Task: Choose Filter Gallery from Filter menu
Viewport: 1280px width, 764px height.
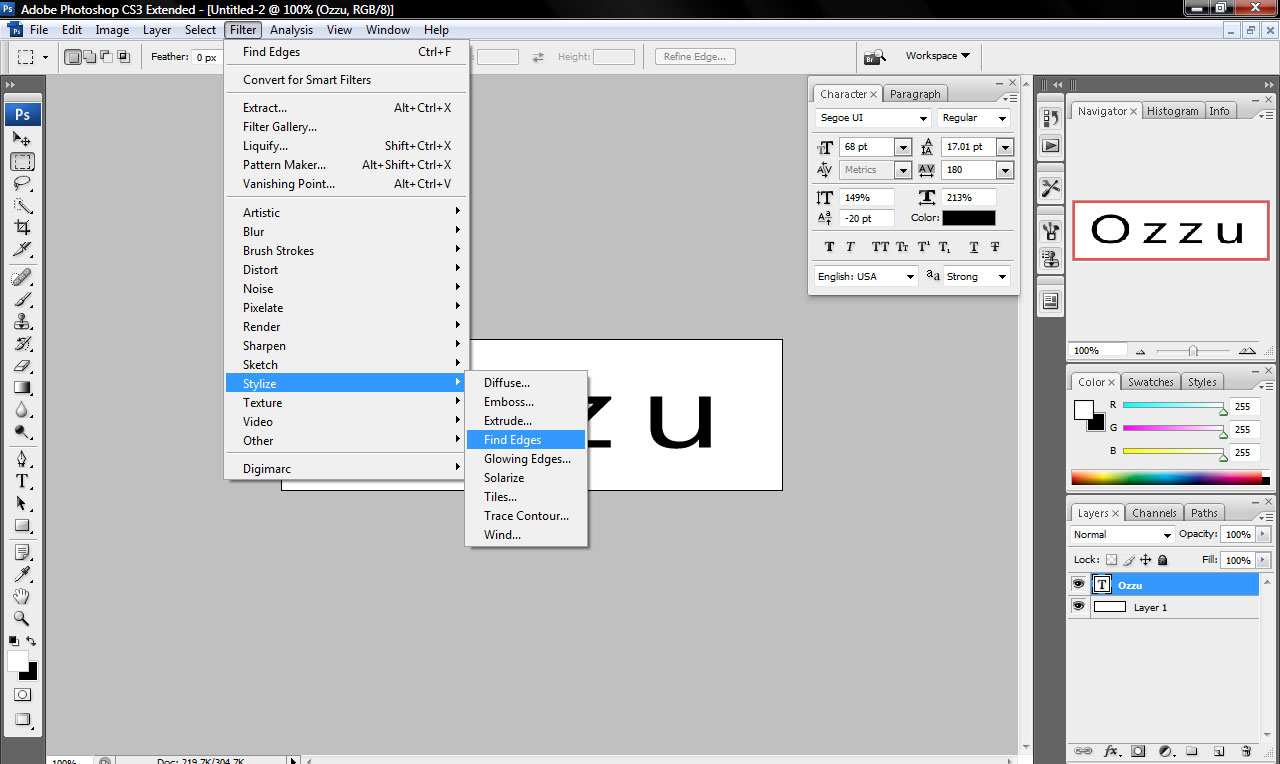Action: [347, 127]
